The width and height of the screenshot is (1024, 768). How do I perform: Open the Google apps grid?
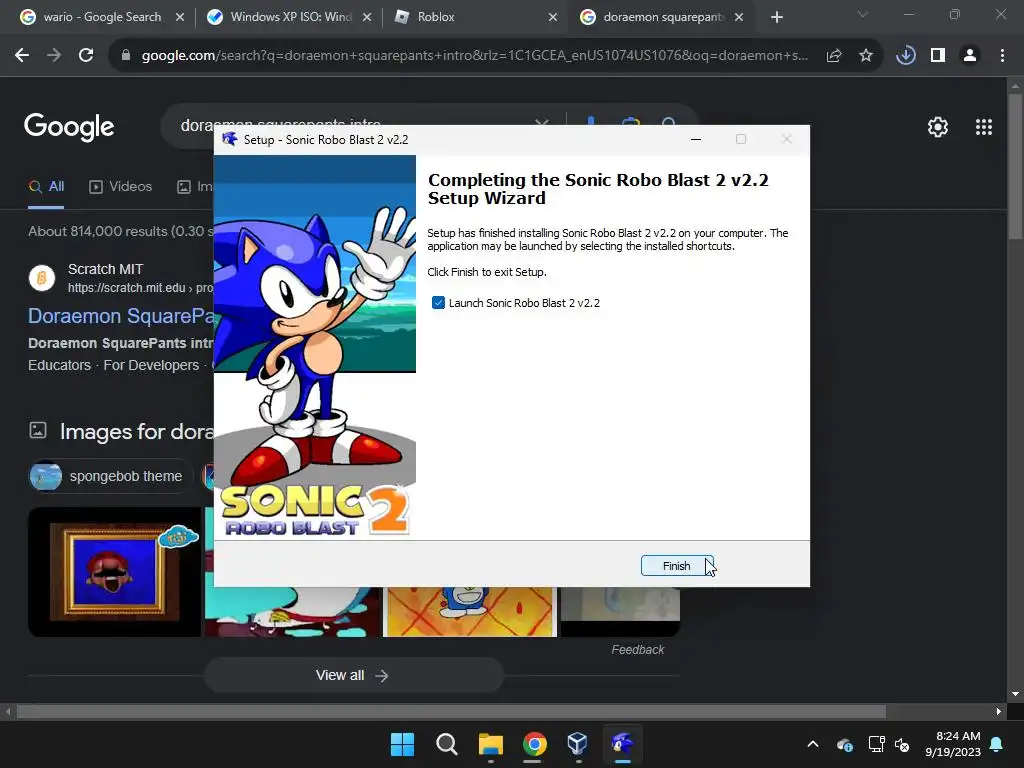[984, 127]
